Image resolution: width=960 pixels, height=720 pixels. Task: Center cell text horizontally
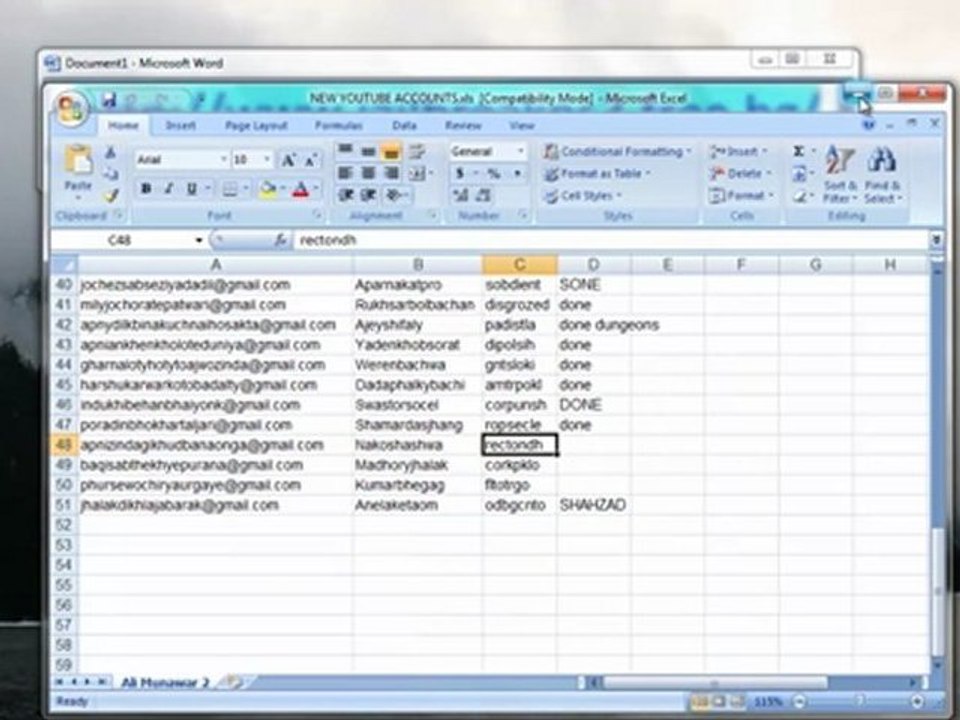(x=368, y=173)
